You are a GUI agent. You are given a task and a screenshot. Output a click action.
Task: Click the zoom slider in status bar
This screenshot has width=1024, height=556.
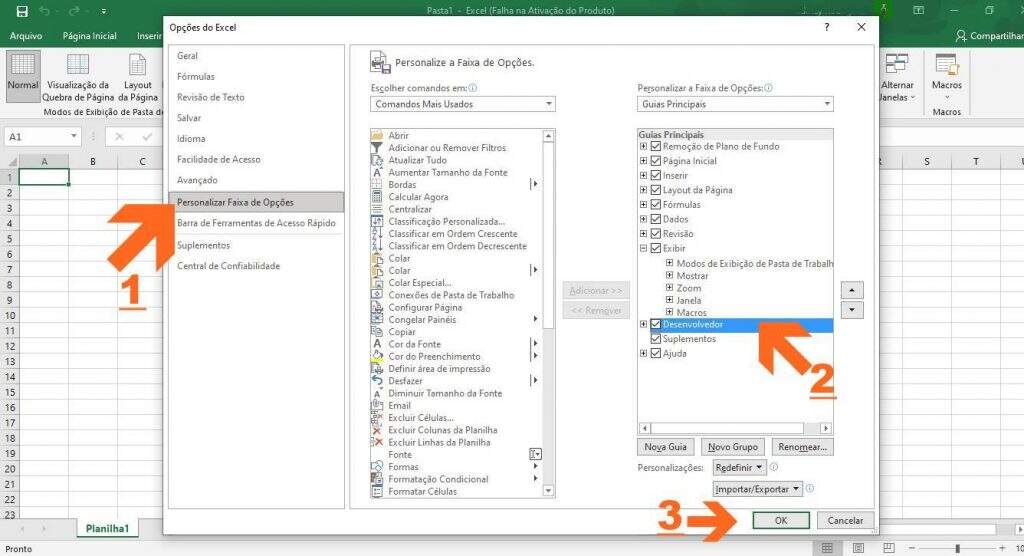[x=957, y=548]
